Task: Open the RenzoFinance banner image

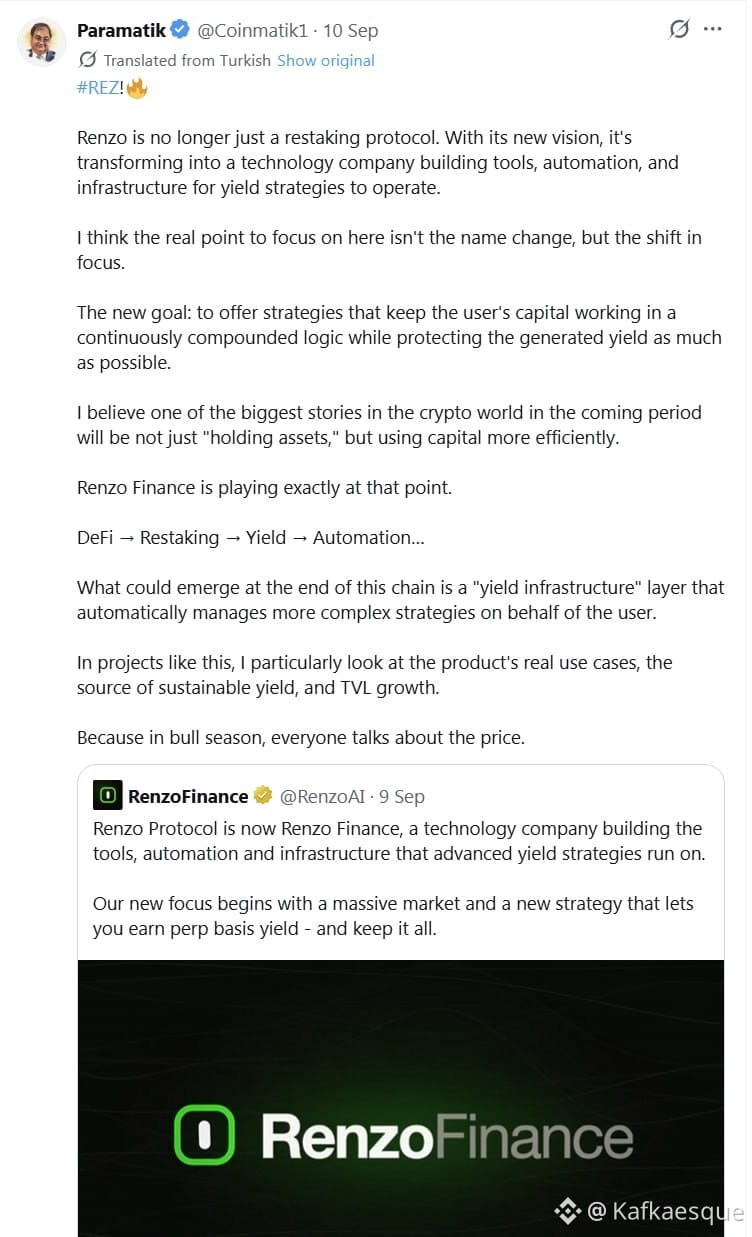Action: point(401,1098)
